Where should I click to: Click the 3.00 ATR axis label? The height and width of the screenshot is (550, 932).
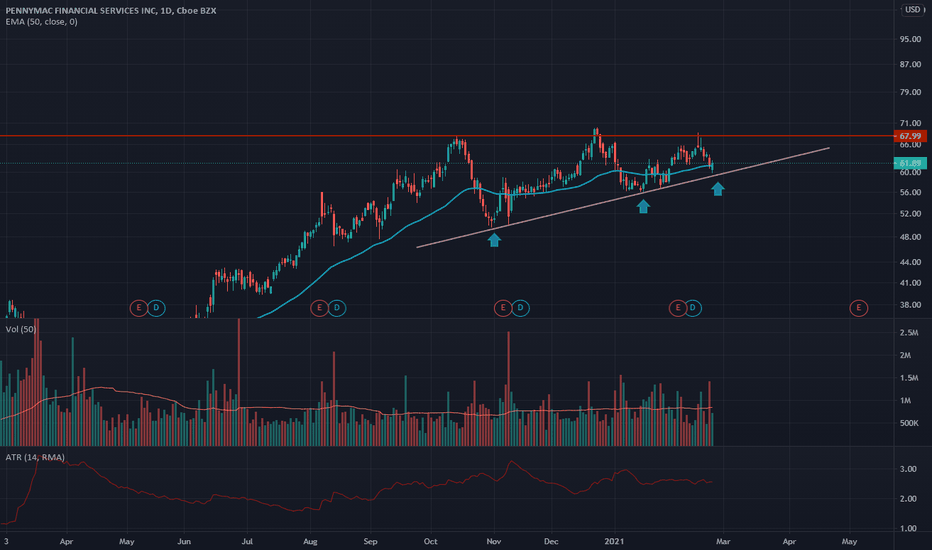(x=908, y=469)
